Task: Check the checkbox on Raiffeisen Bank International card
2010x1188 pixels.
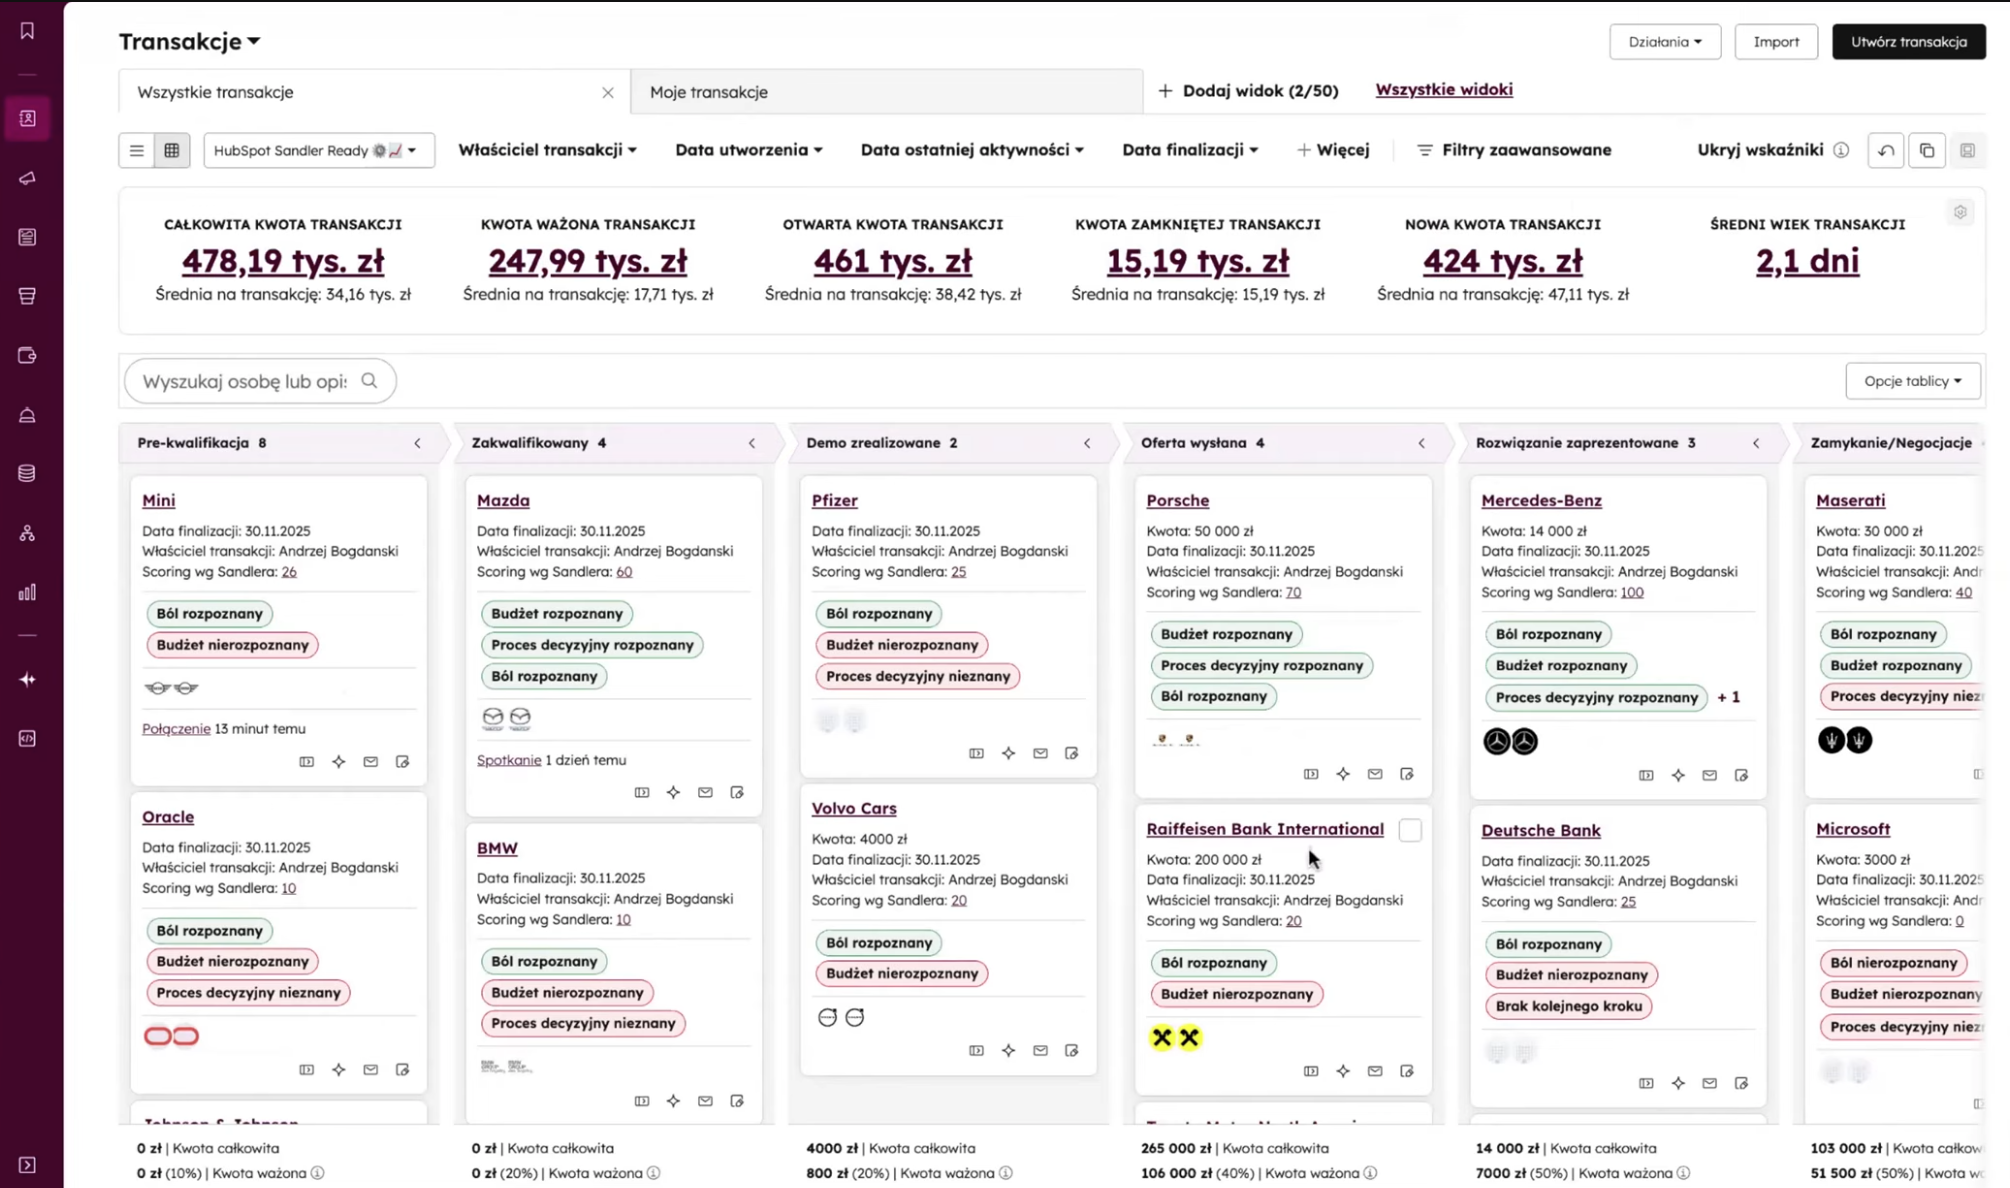Action: pos(1410,830)
